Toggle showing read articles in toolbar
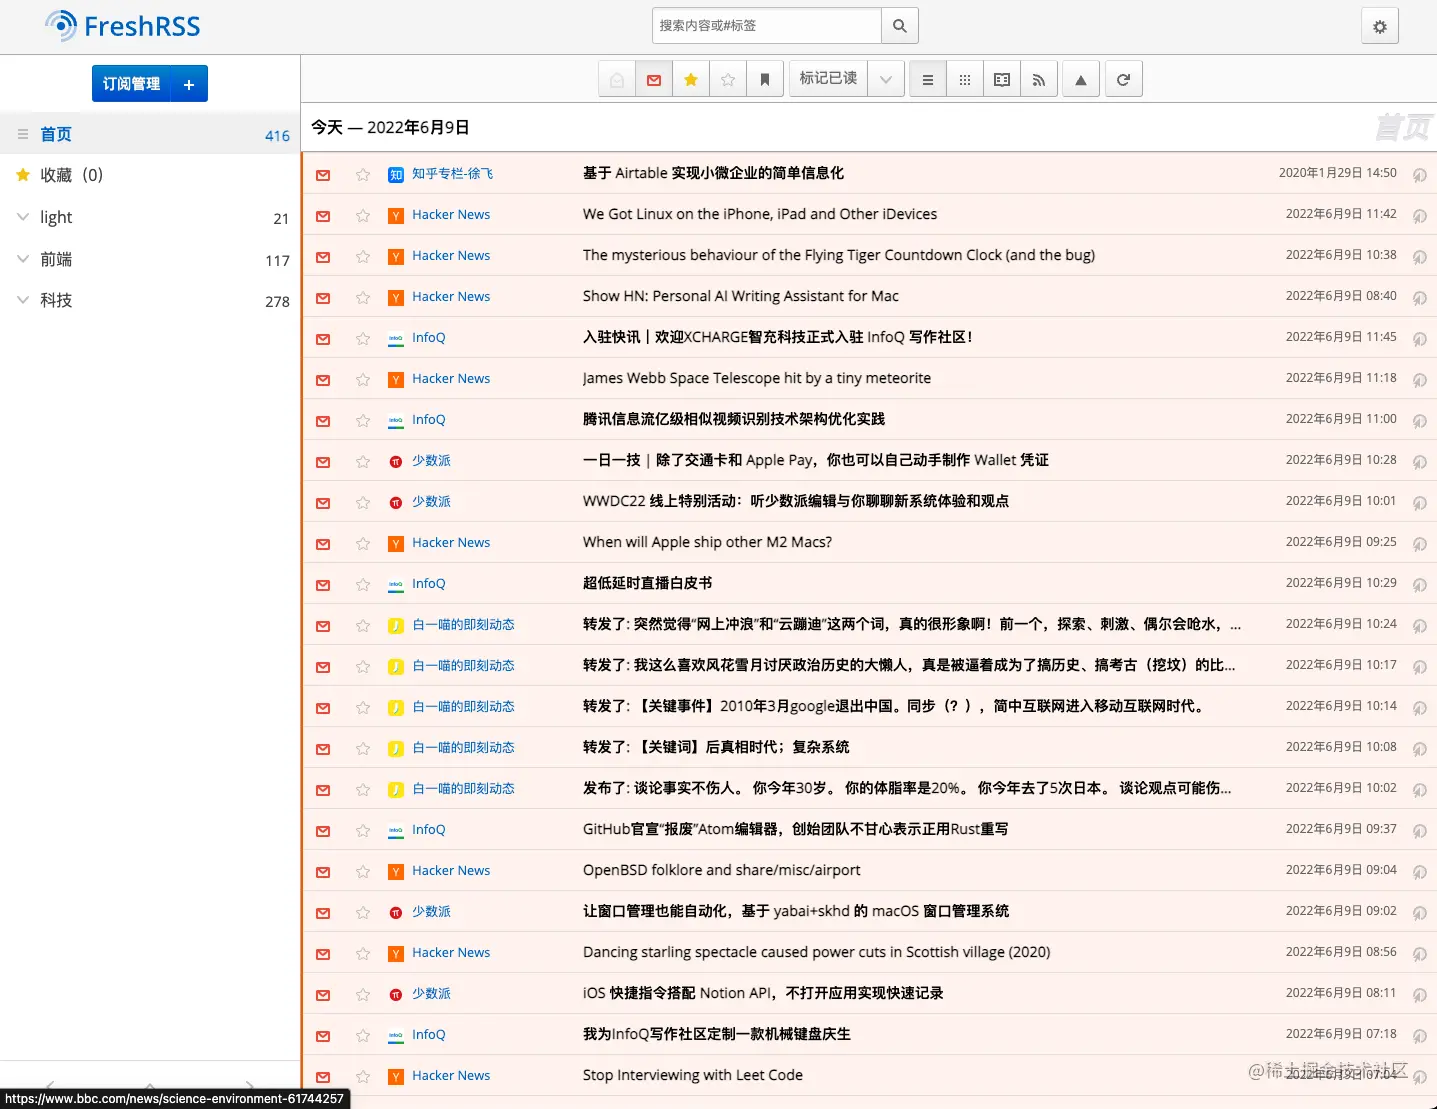Image resolution: width=1437 pixels, height=1109 pixels. pos(617,80)
